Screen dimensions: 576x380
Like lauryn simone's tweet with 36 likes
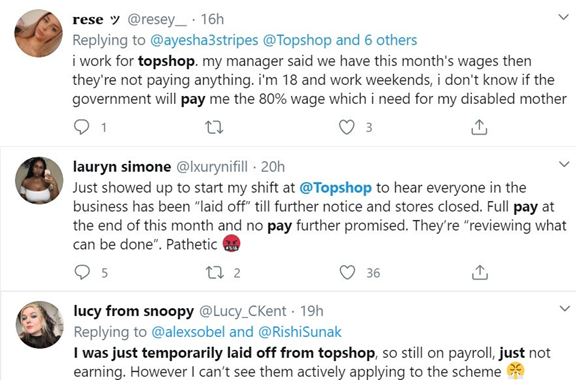coord(347,273)
